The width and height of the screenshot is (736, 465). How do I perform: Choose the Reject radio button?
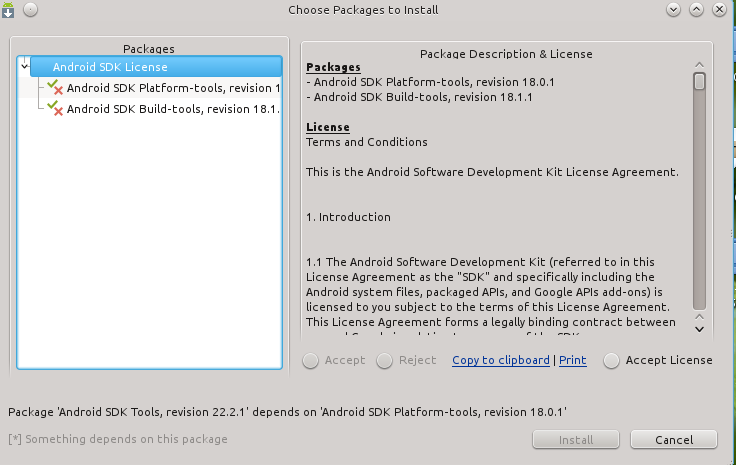(384, 361)
